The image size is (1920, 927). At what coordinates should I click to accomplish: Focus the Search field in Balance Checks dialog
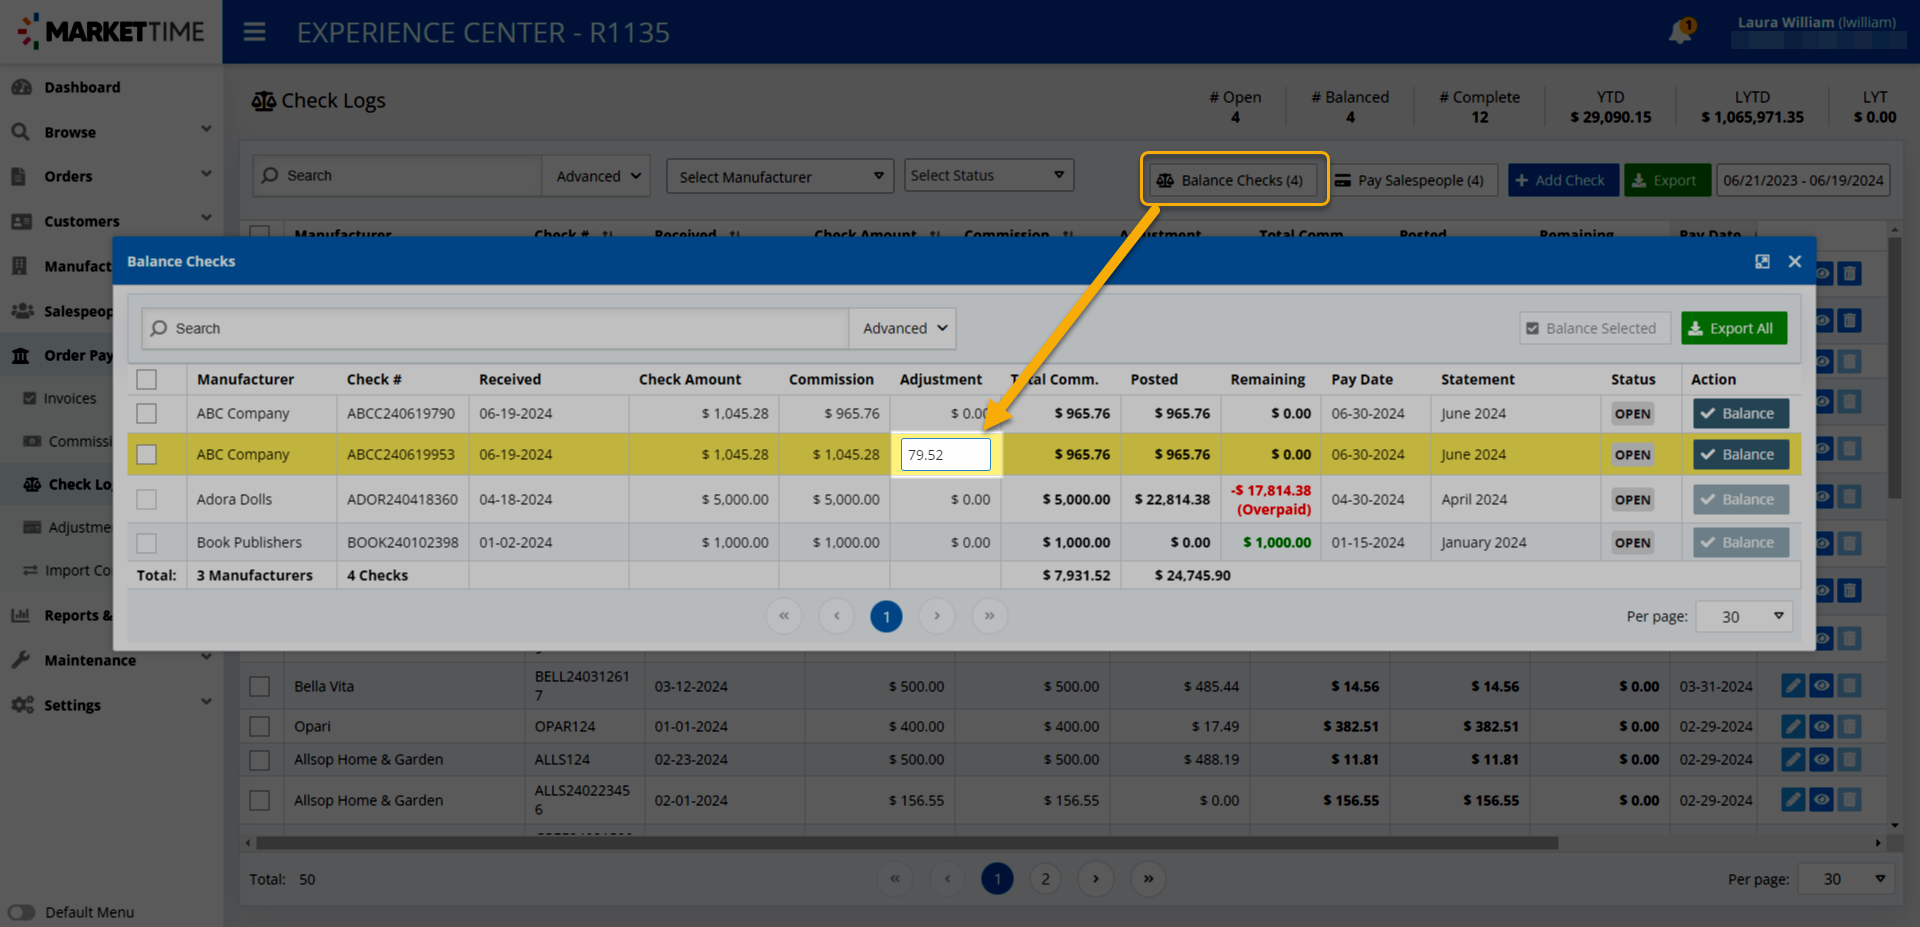tap(496, 328)
